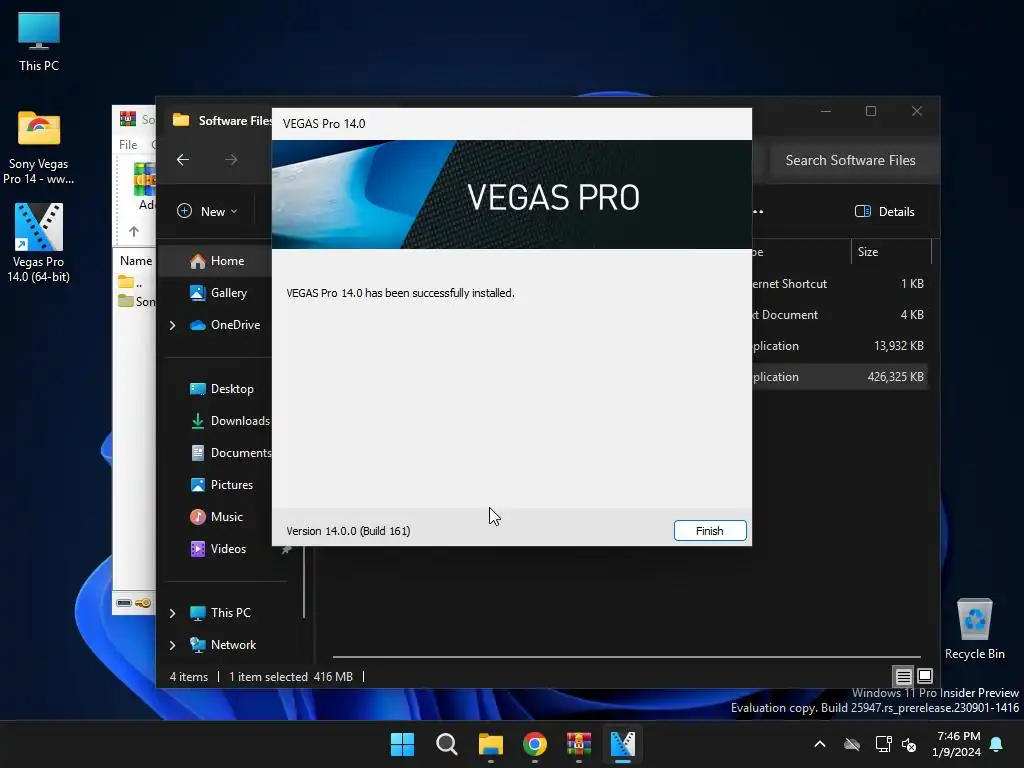1024x768 pixels.
Task: Switch Explorer to large thumbnails view
Action: click(925, 676)
